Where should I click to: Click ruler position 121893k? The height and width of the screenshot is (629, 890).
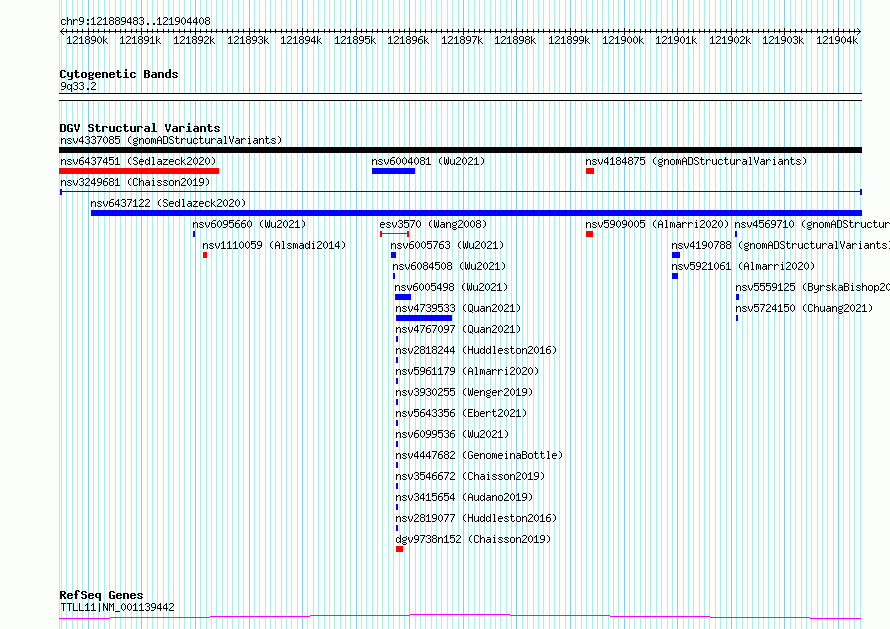247,40
